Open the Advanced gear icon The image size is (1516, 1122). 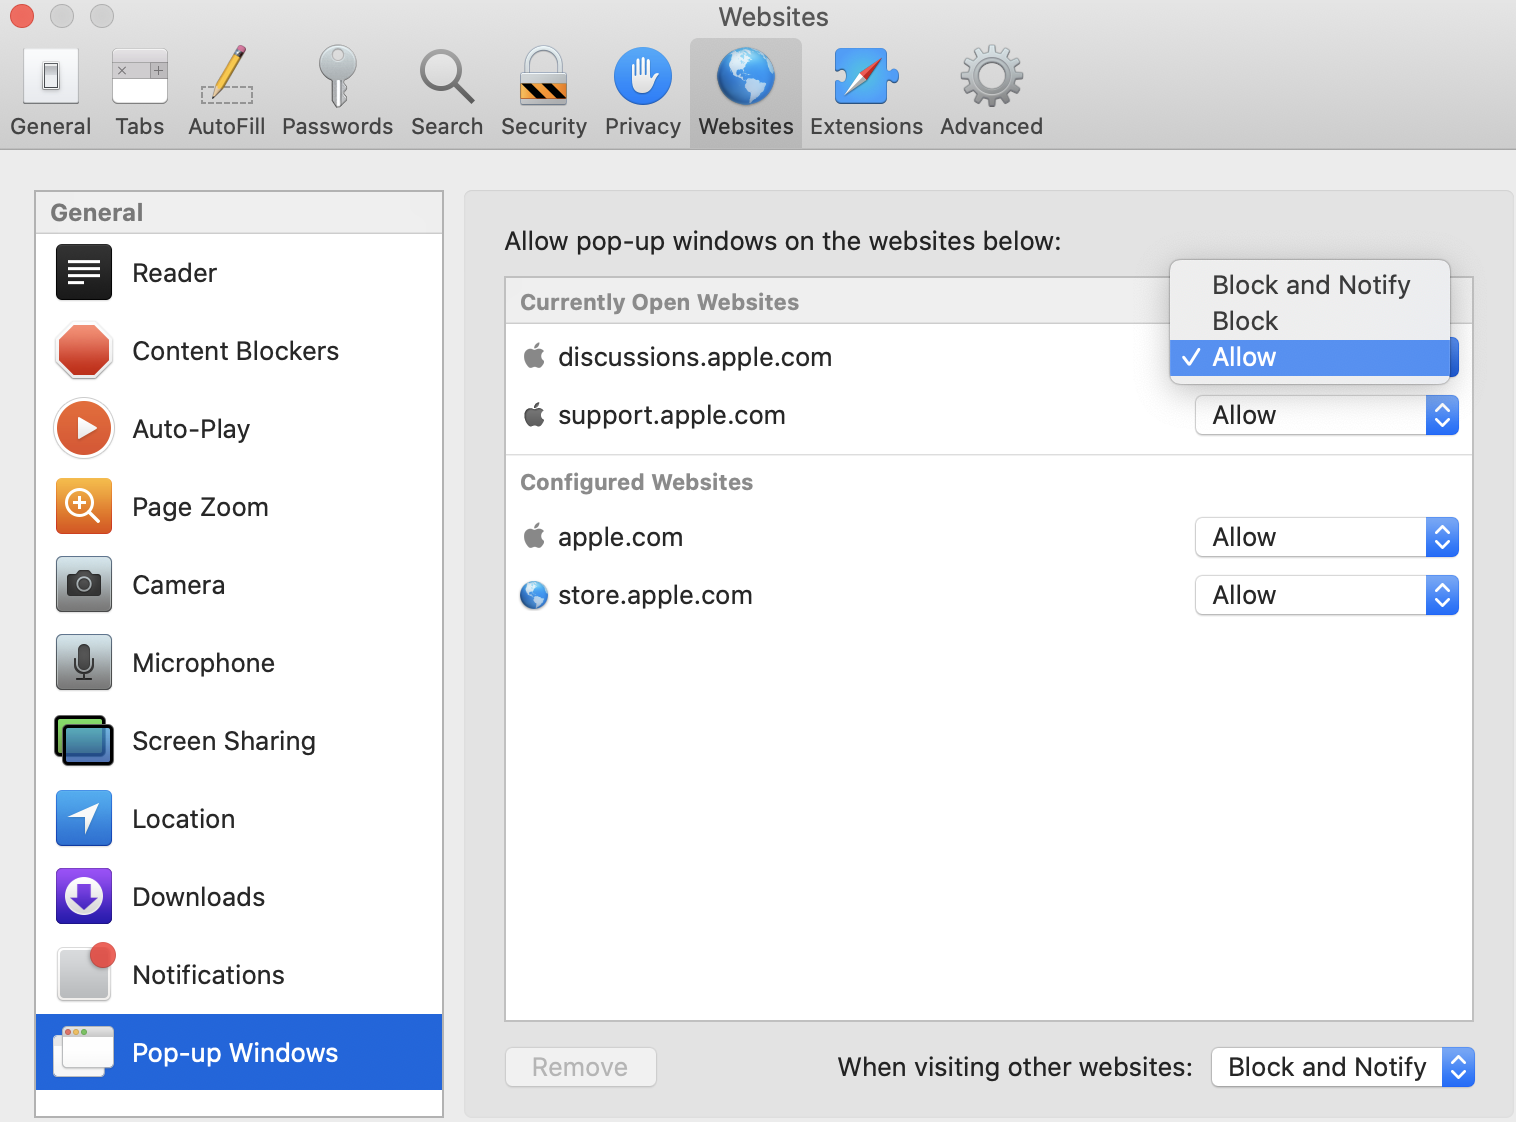point(992,76)
